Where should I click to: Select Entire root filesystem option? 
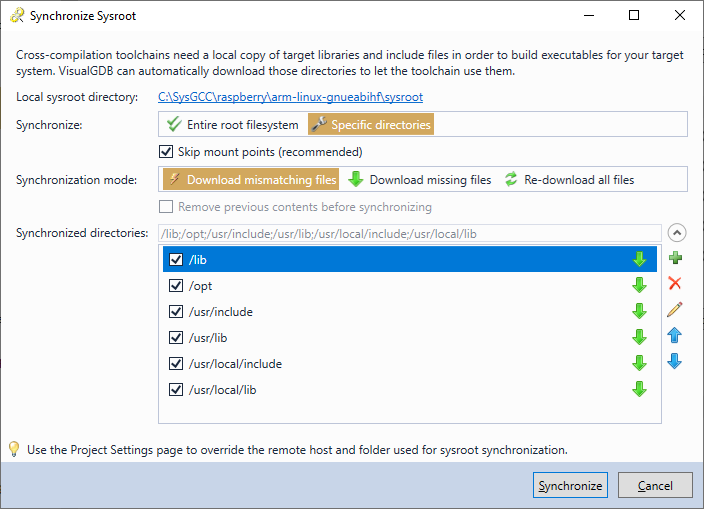point(232,124)
